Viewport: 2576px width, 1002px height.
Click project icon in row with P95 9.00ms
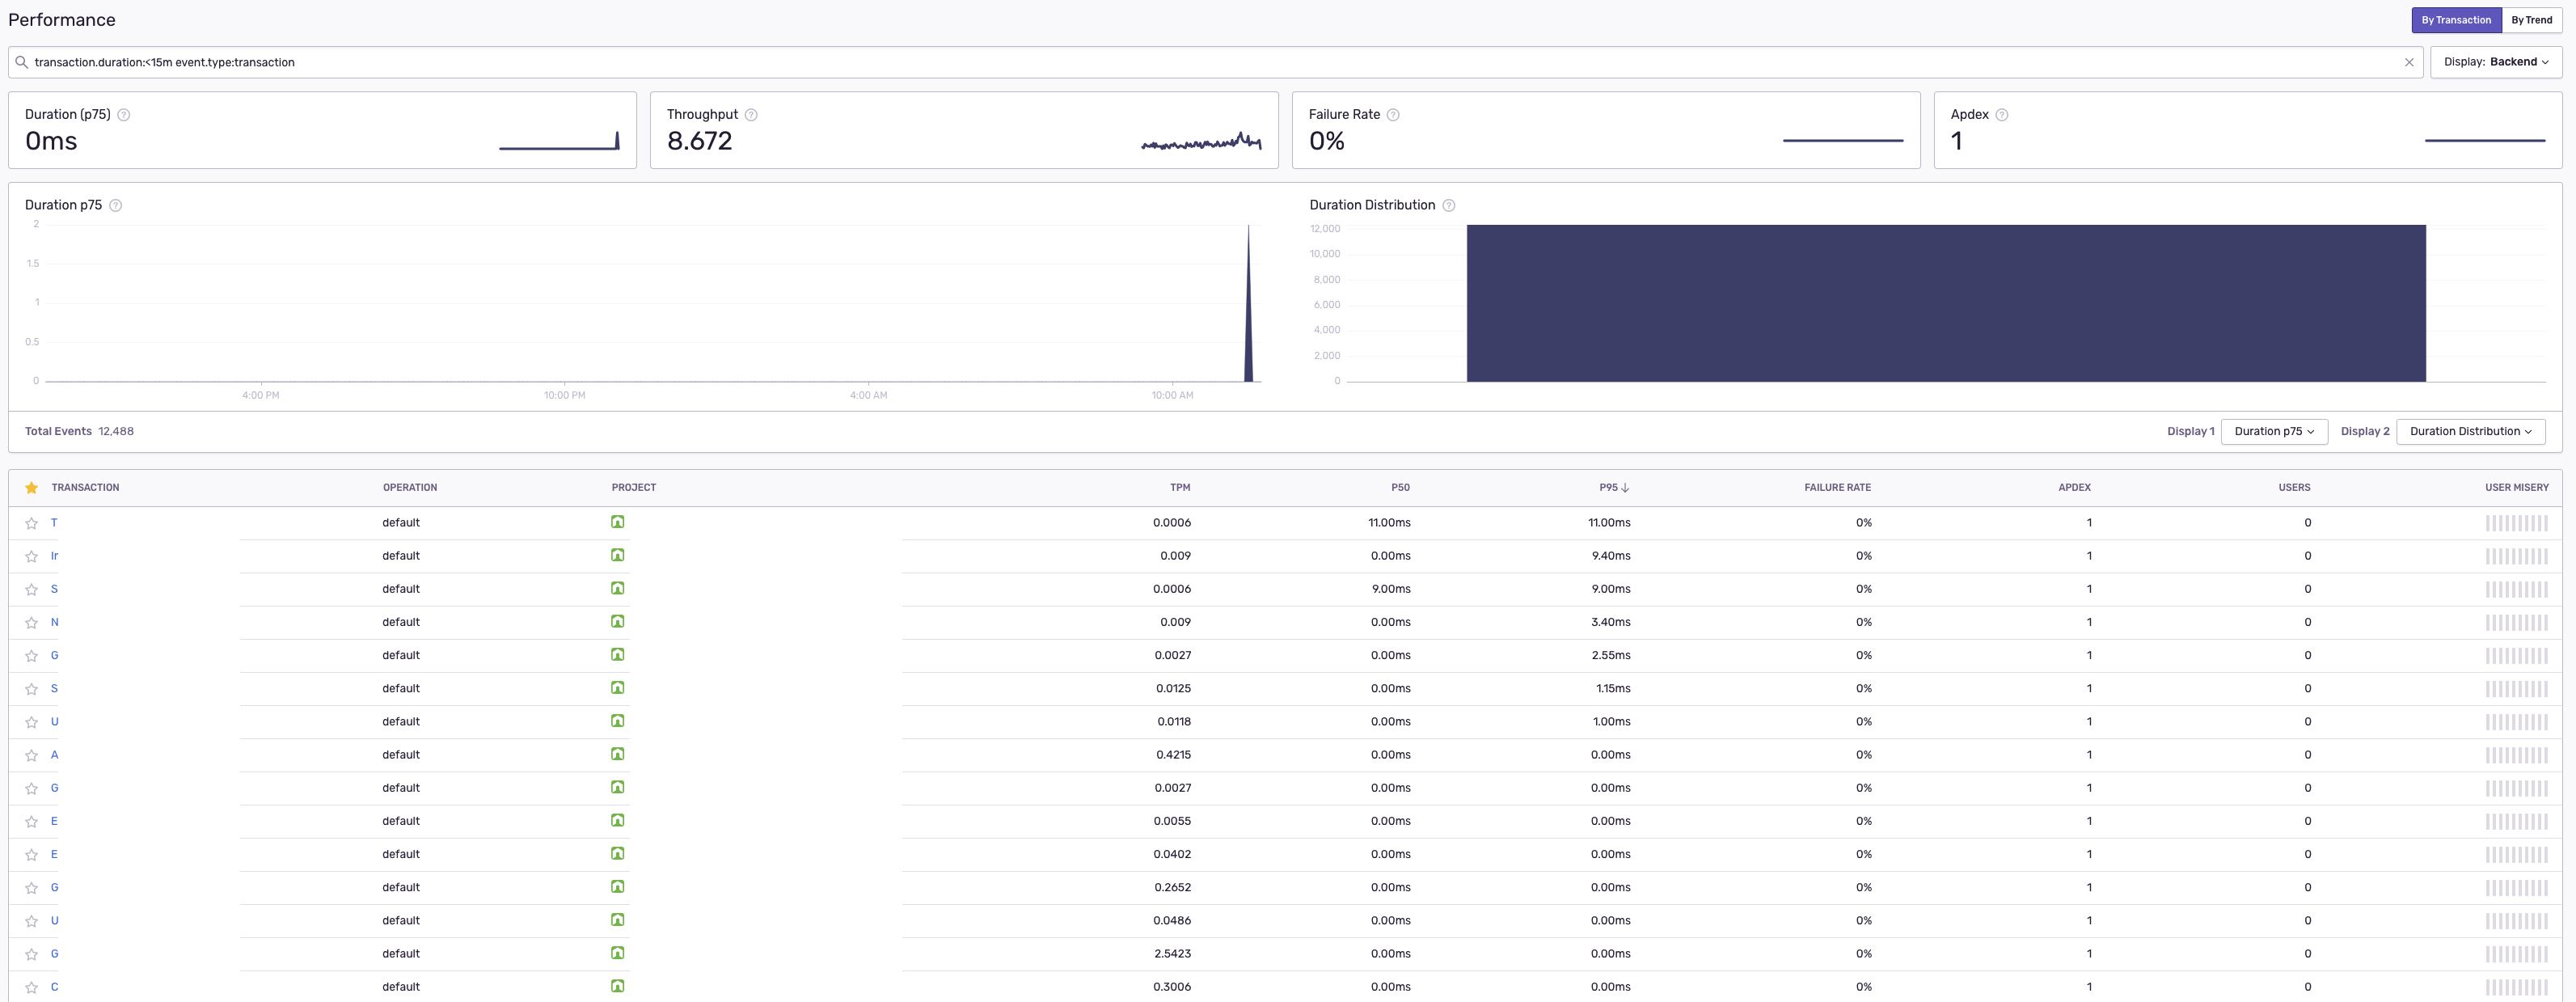click(618, 588)
